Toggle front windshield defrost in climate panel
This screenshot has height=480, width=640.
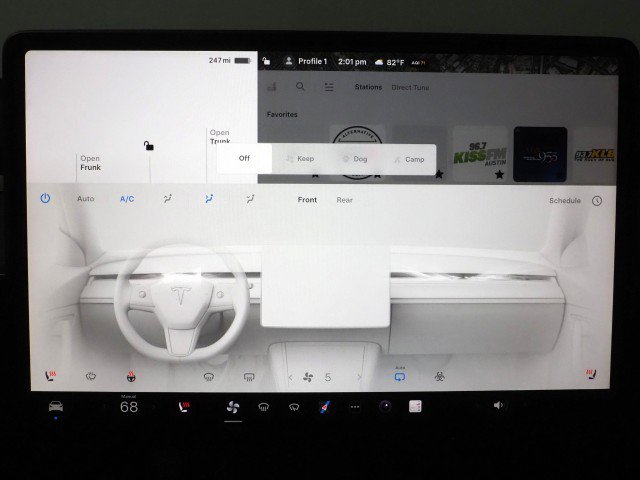[209, 377]
